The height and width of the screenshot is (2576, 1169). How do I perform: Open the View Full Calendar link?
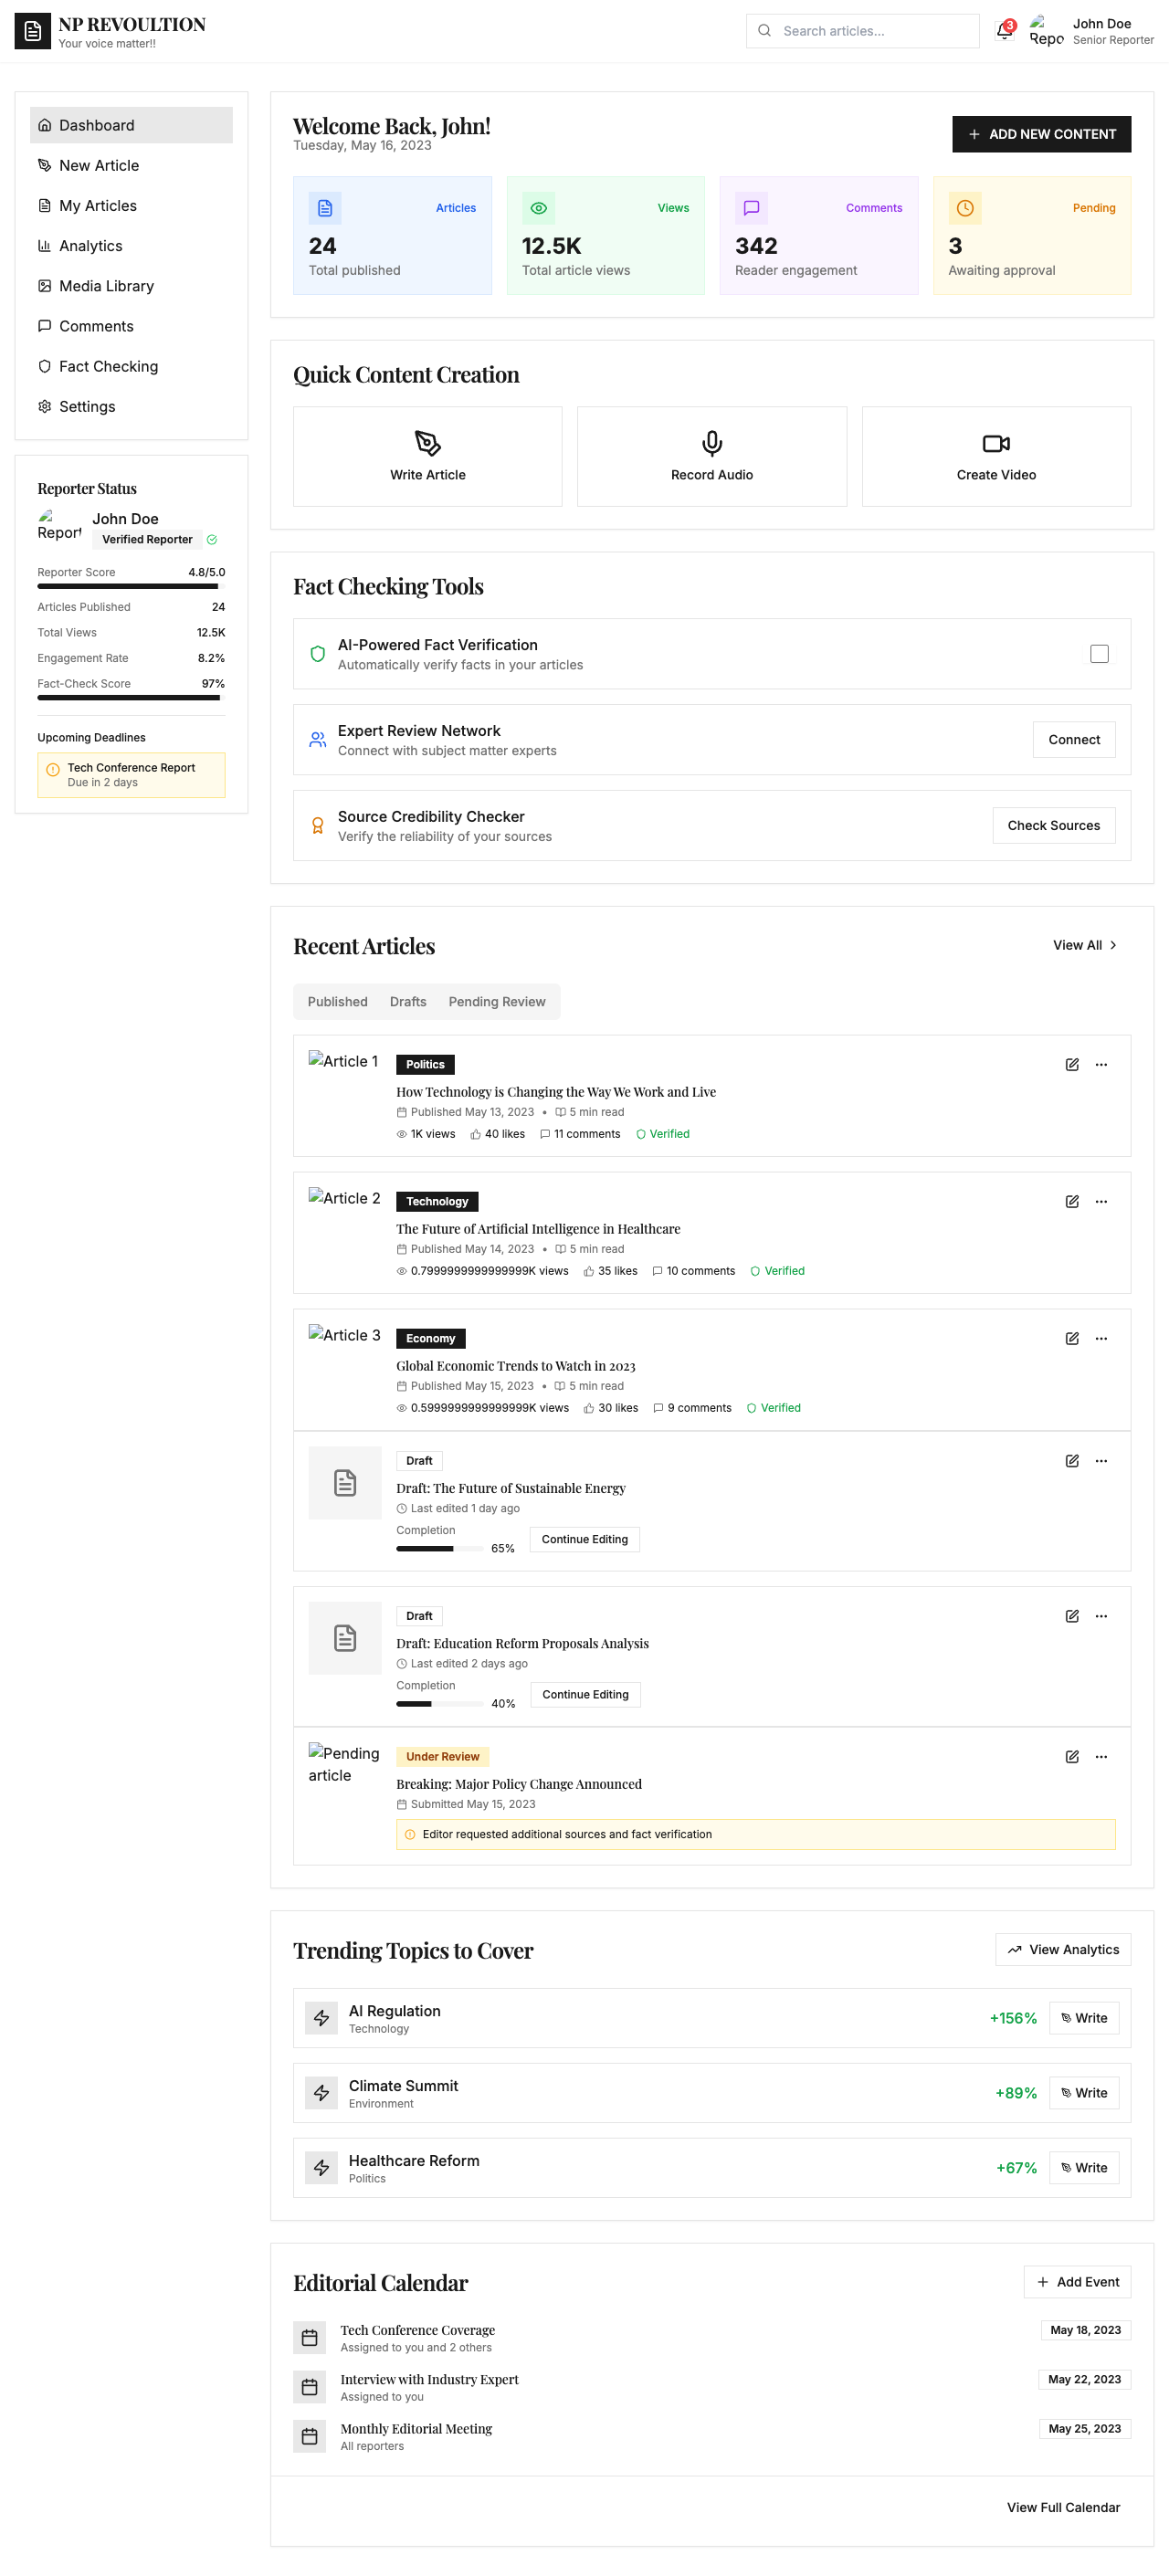pos(1063,2507)
